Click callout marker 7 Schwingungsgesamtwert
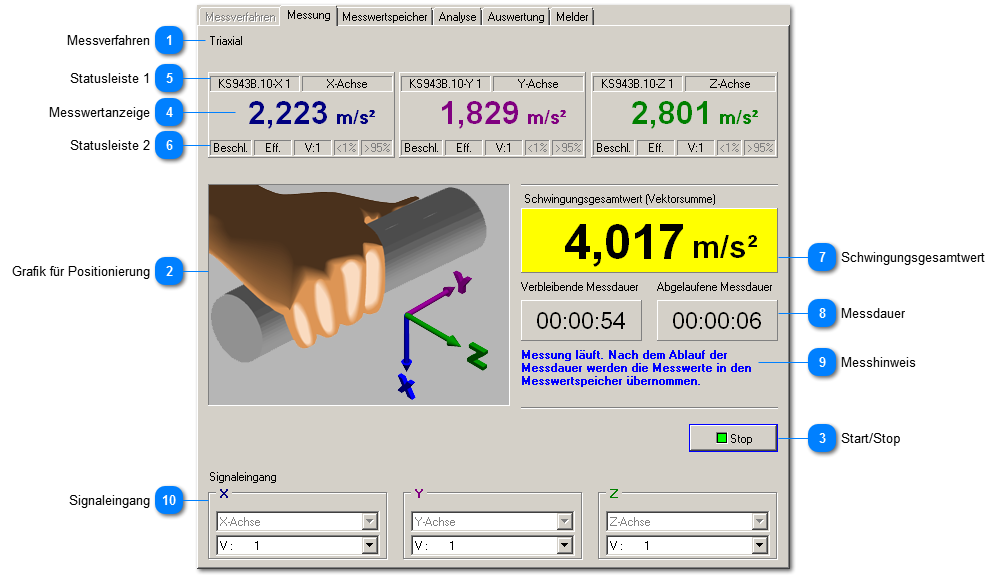Viewport: 1001px width, 578px height. pos(822,257)
